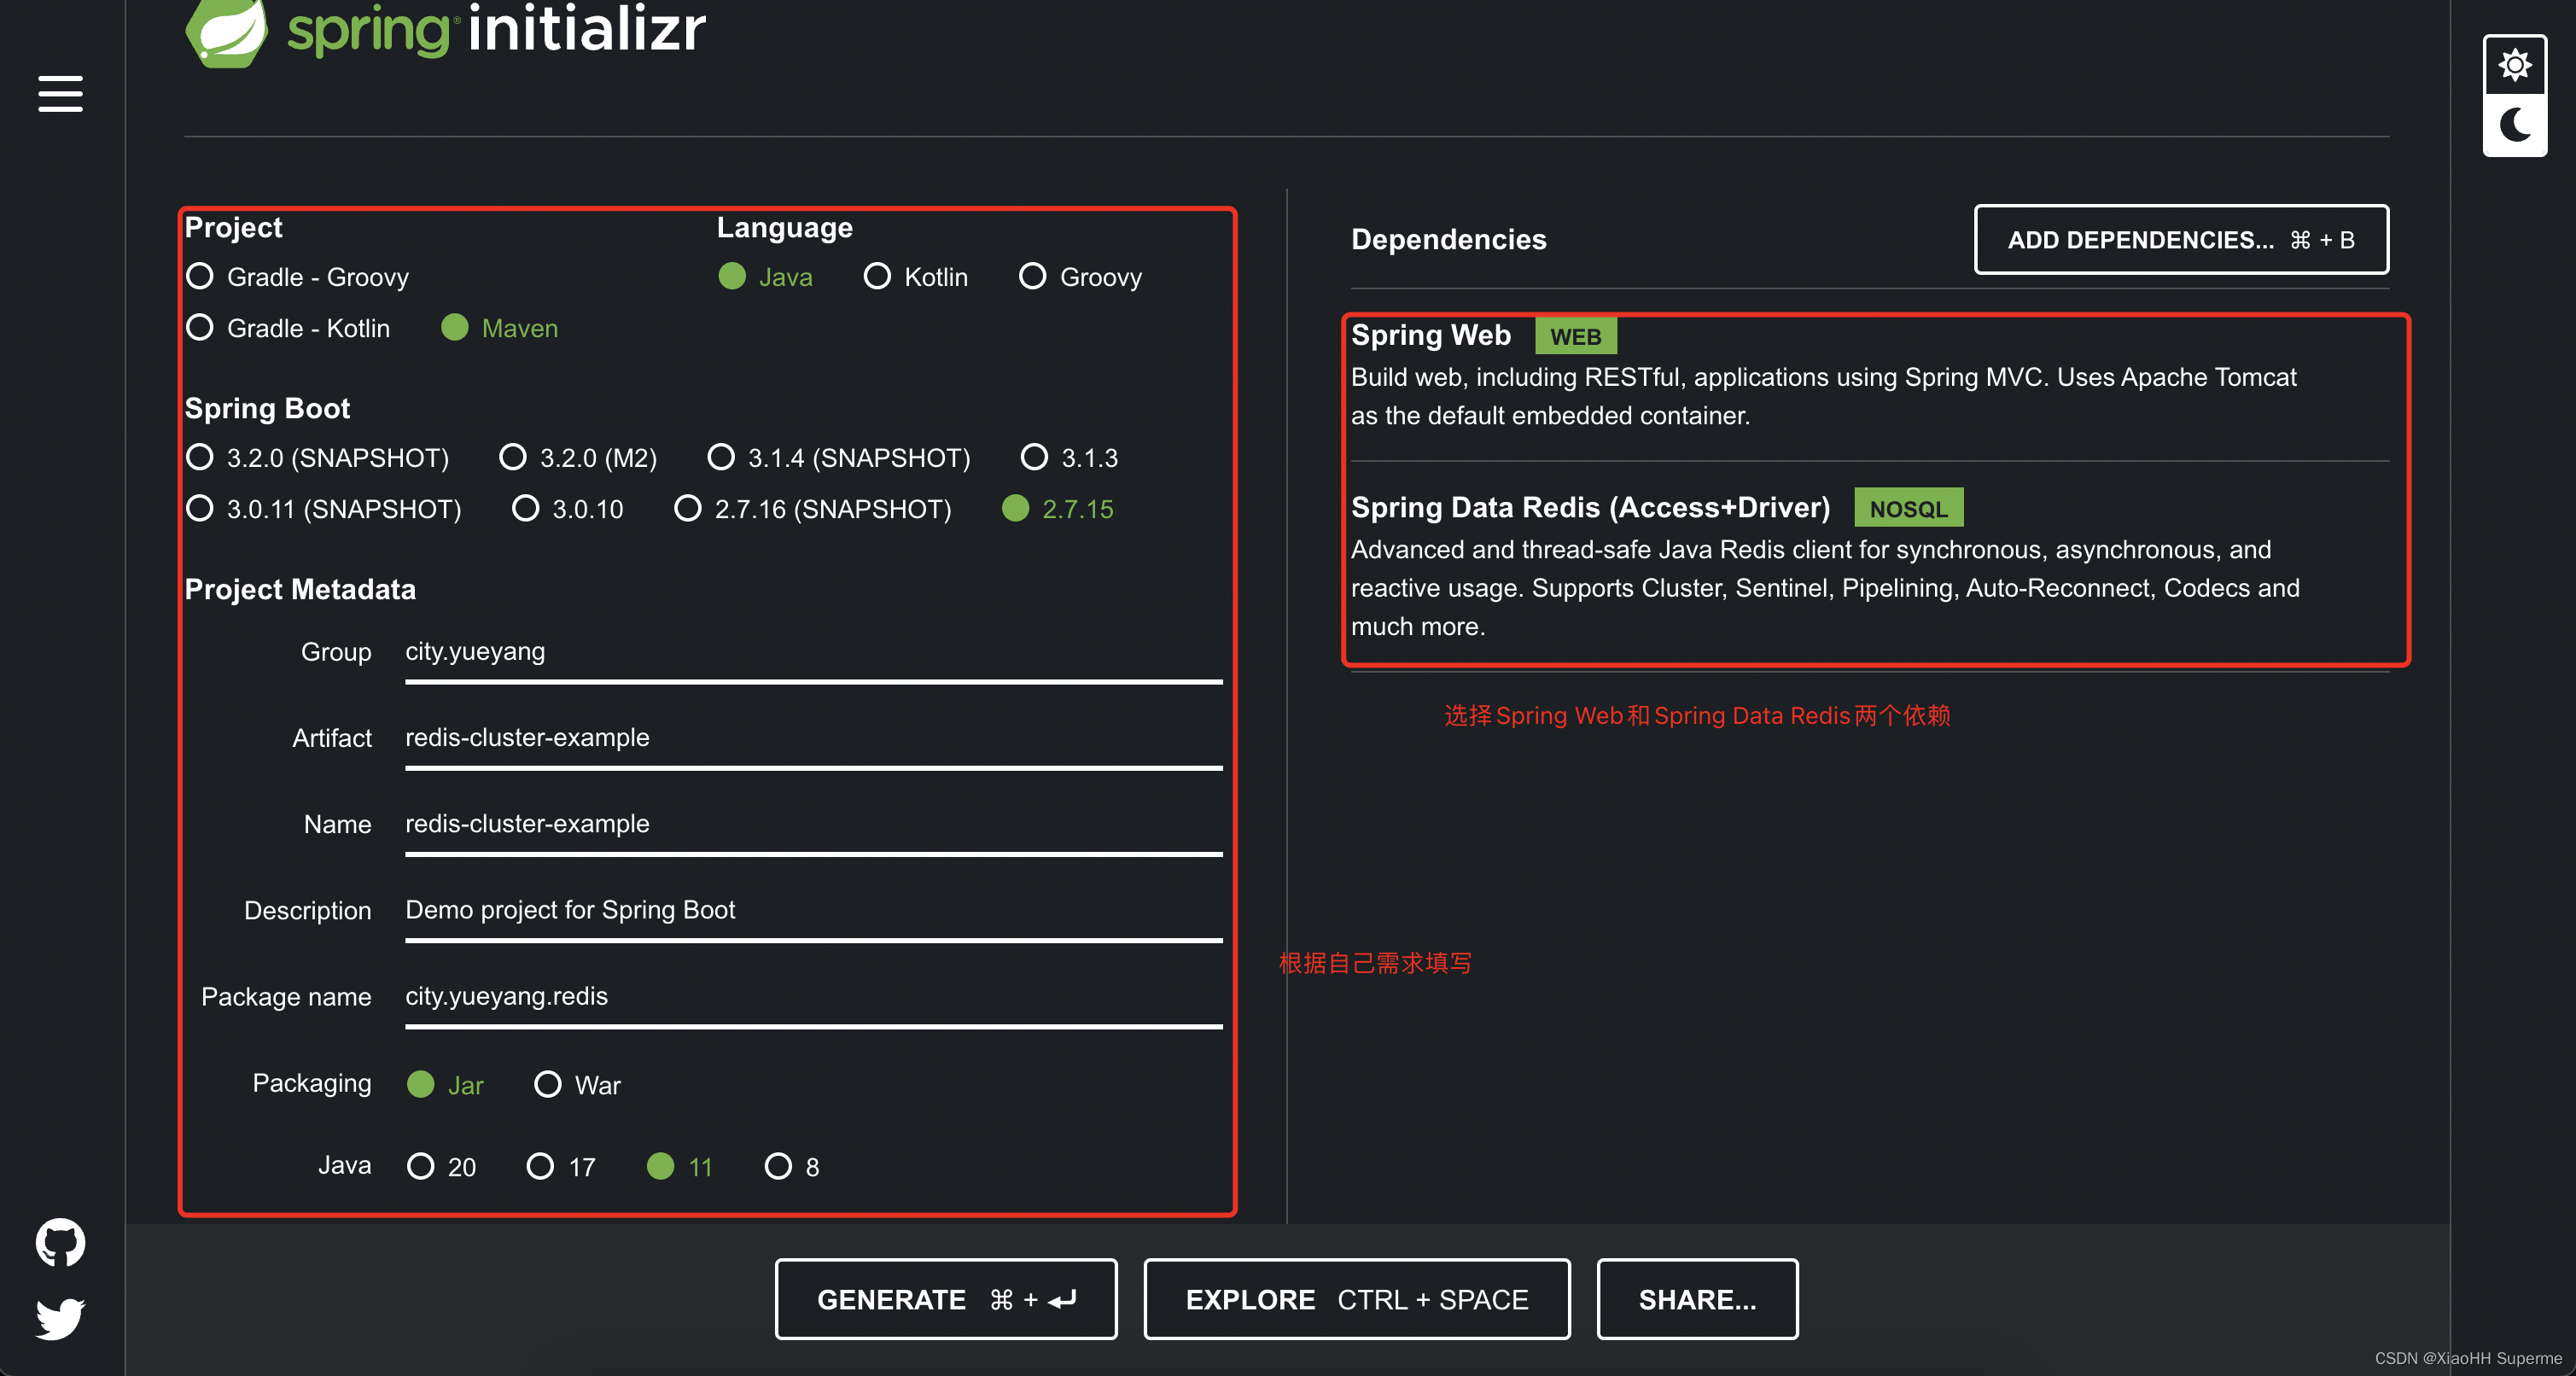The height and width of the screenshot is (1376, 2576).
Task: Select Java version 11
Action: (x=680, y=1167)
